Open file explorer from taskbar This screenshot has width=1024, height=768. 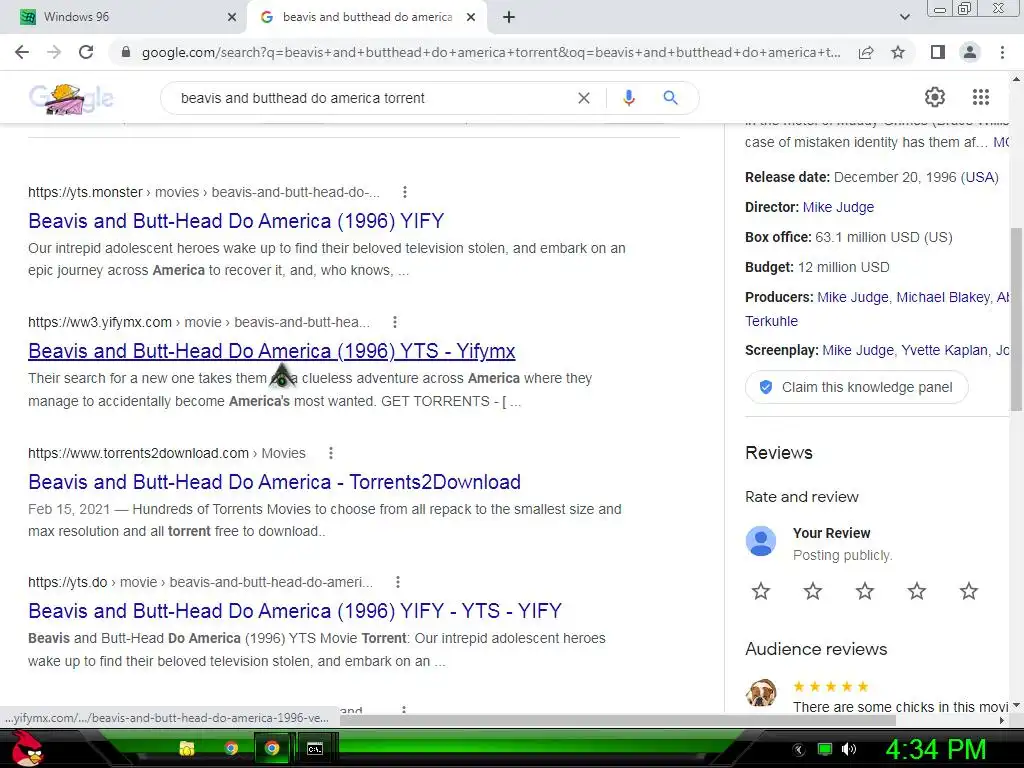(x=187, y=748)
